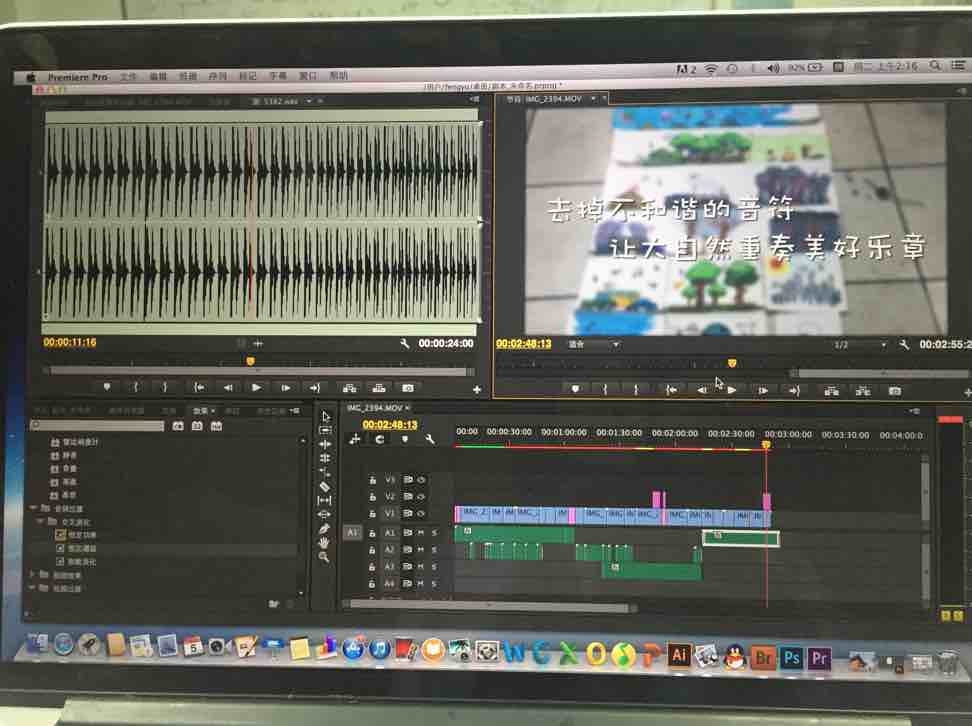Export frame with Program monitor camera icon
Screen dimensions: 972x726
click(x=894, y=390)
